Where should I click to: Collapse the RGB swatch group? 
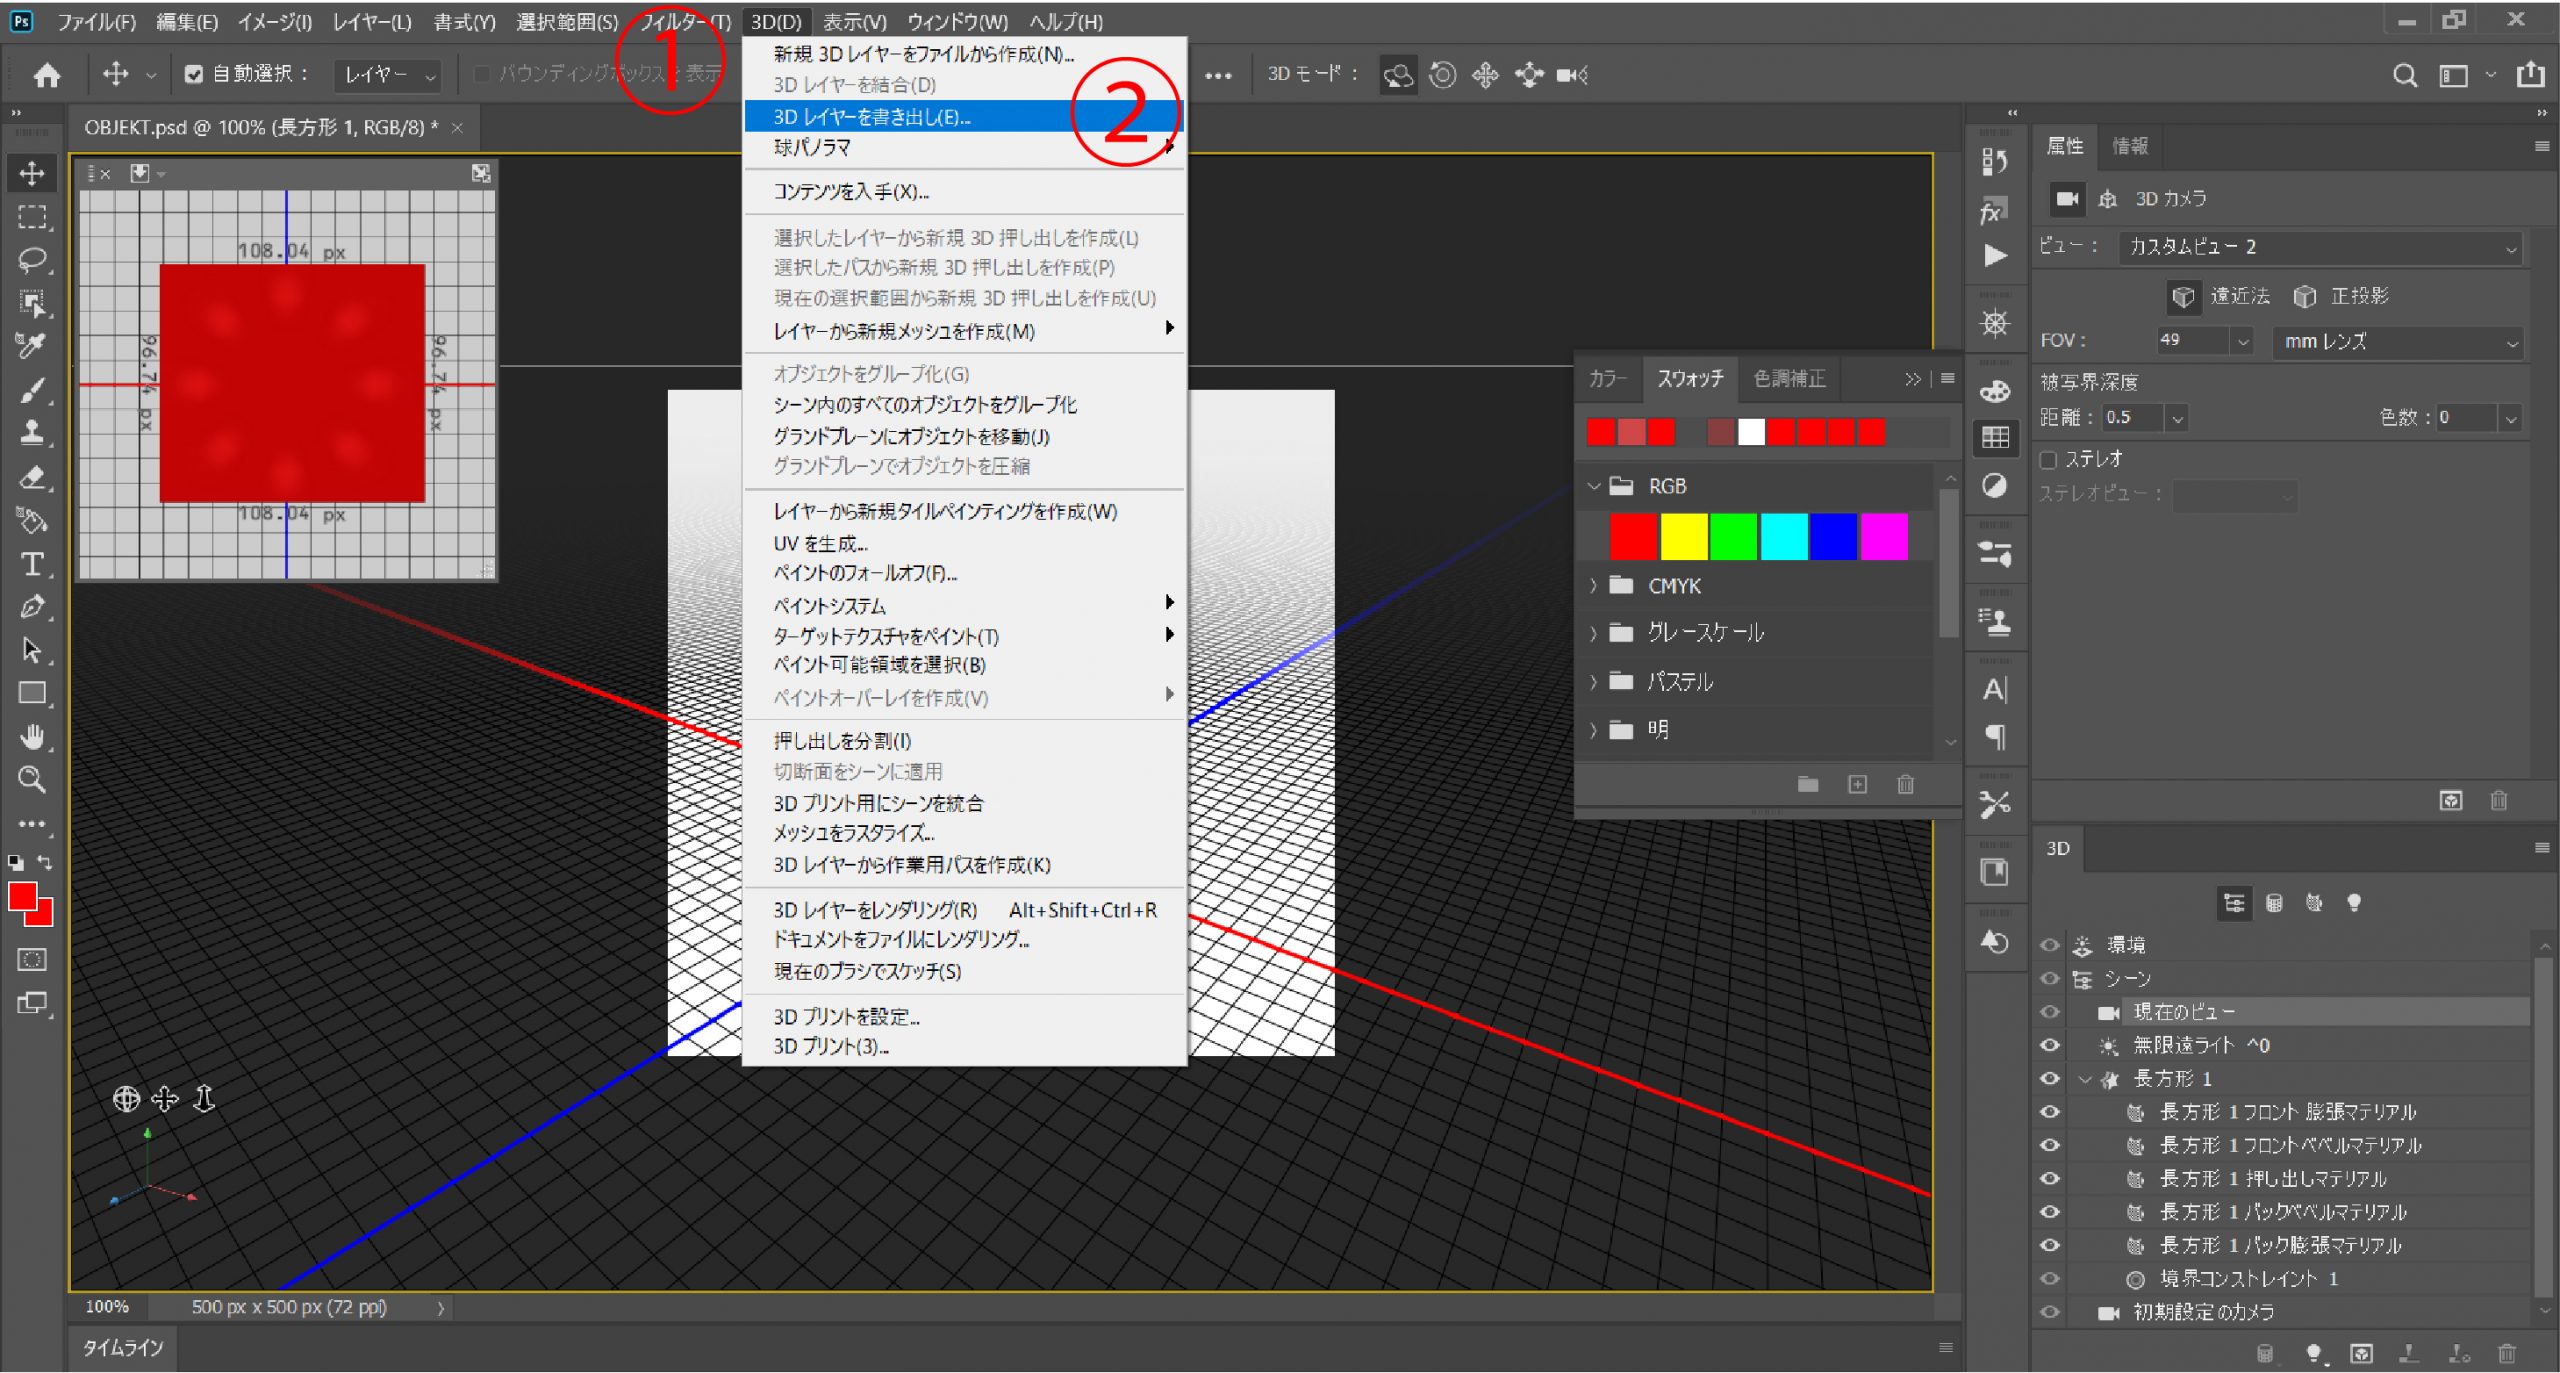click(x=1593, y=487)
